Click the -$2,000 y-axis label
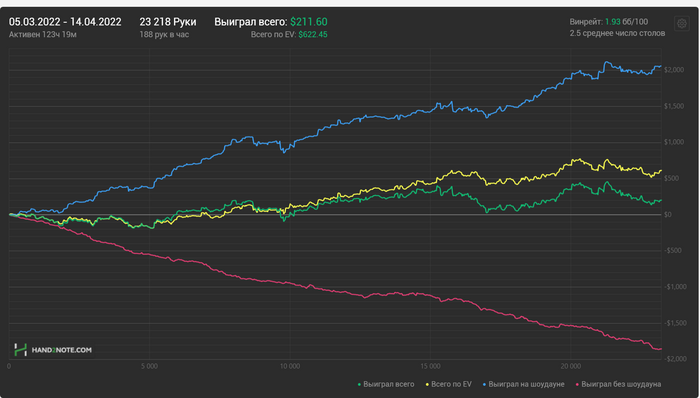700x398 pixels. [x=675, y=359]
